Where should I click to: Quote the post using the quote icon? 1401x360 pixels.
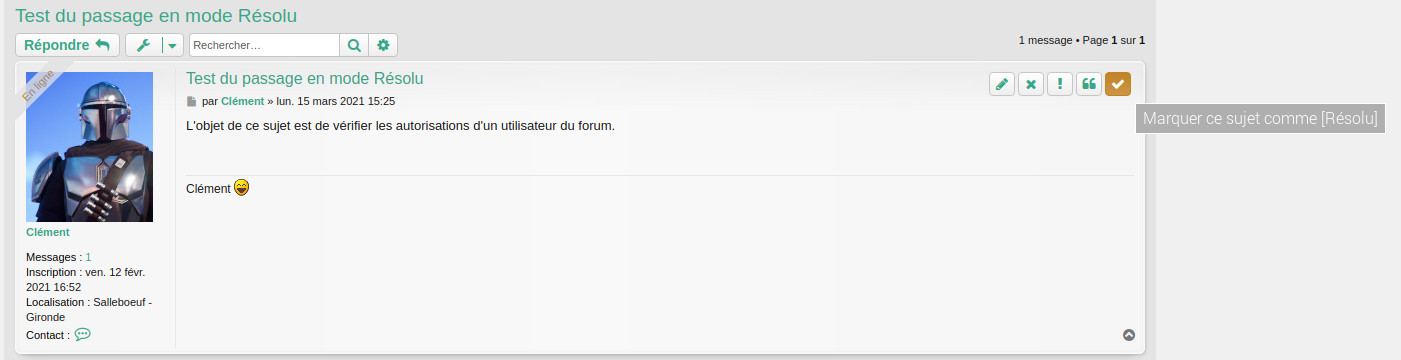(1089, 84)
